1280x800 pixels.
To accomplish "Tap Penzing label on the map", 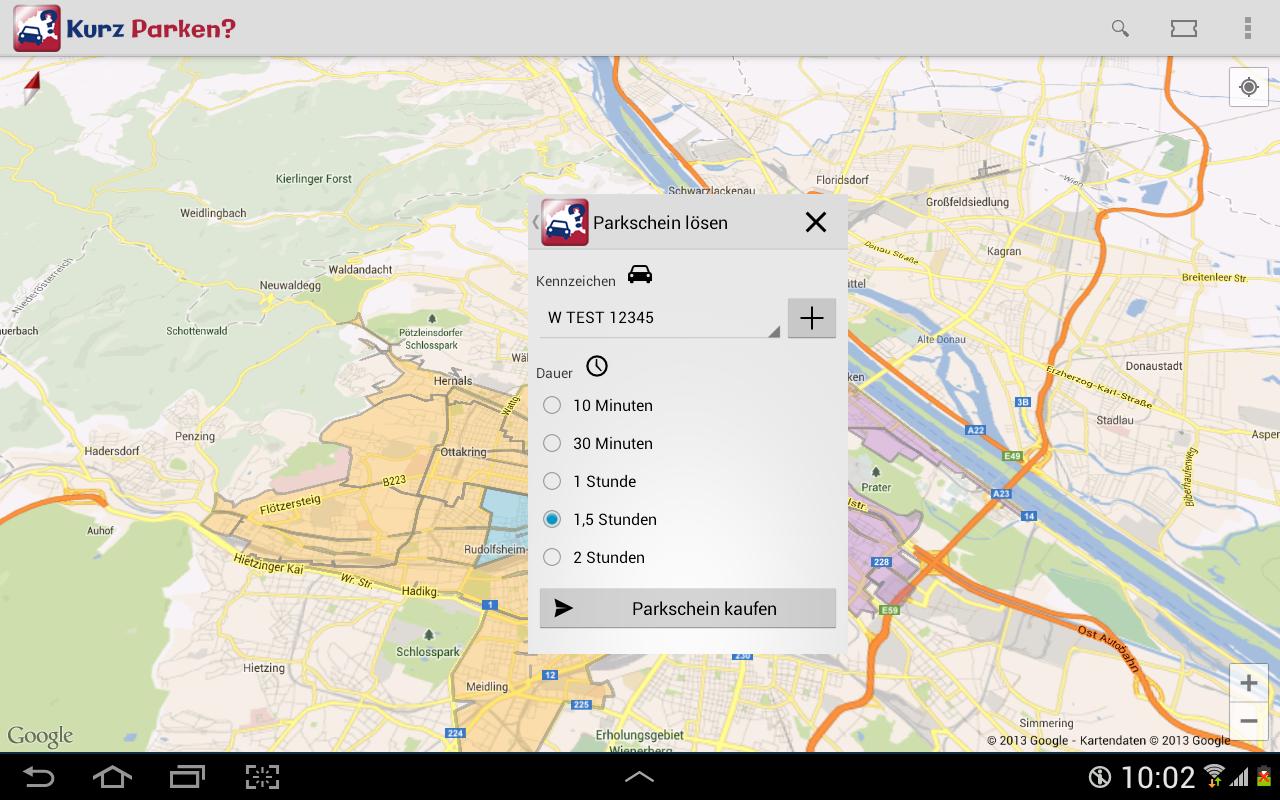I will (x=194, y=436).
